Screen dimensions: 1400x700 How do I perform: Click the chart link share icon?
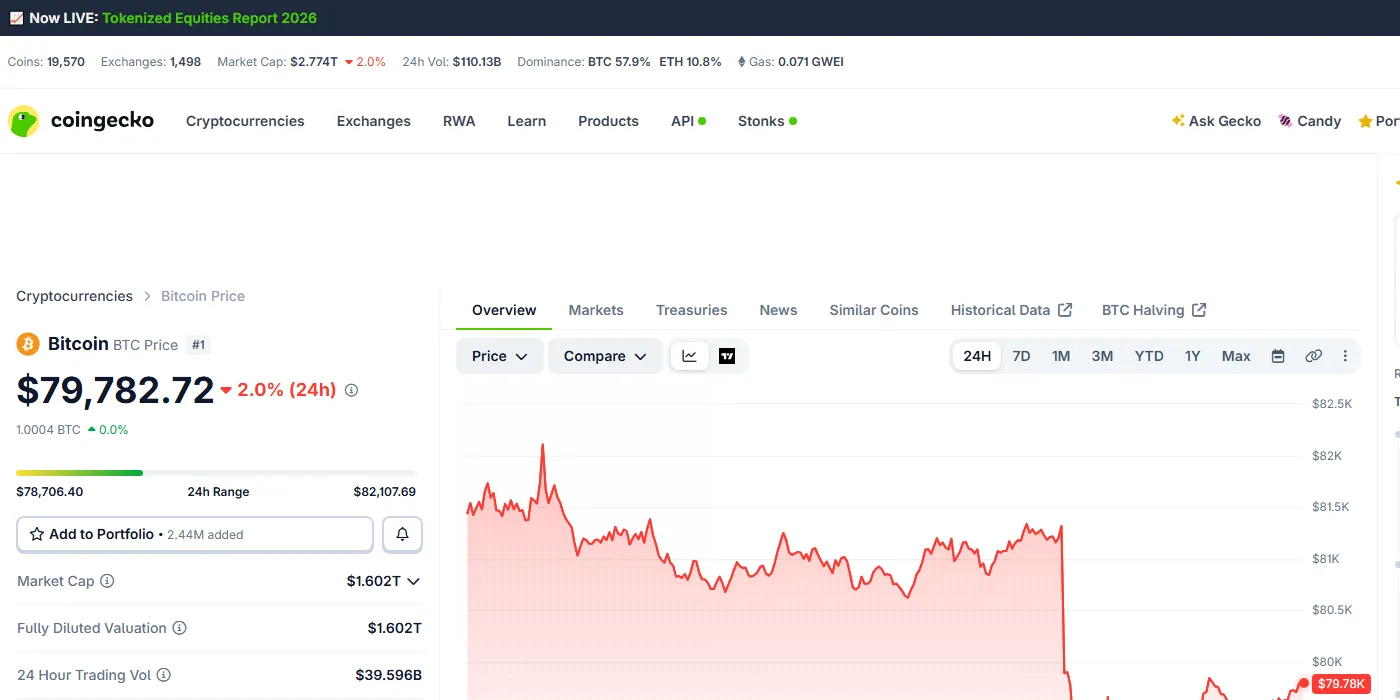tap(1314, 356)
